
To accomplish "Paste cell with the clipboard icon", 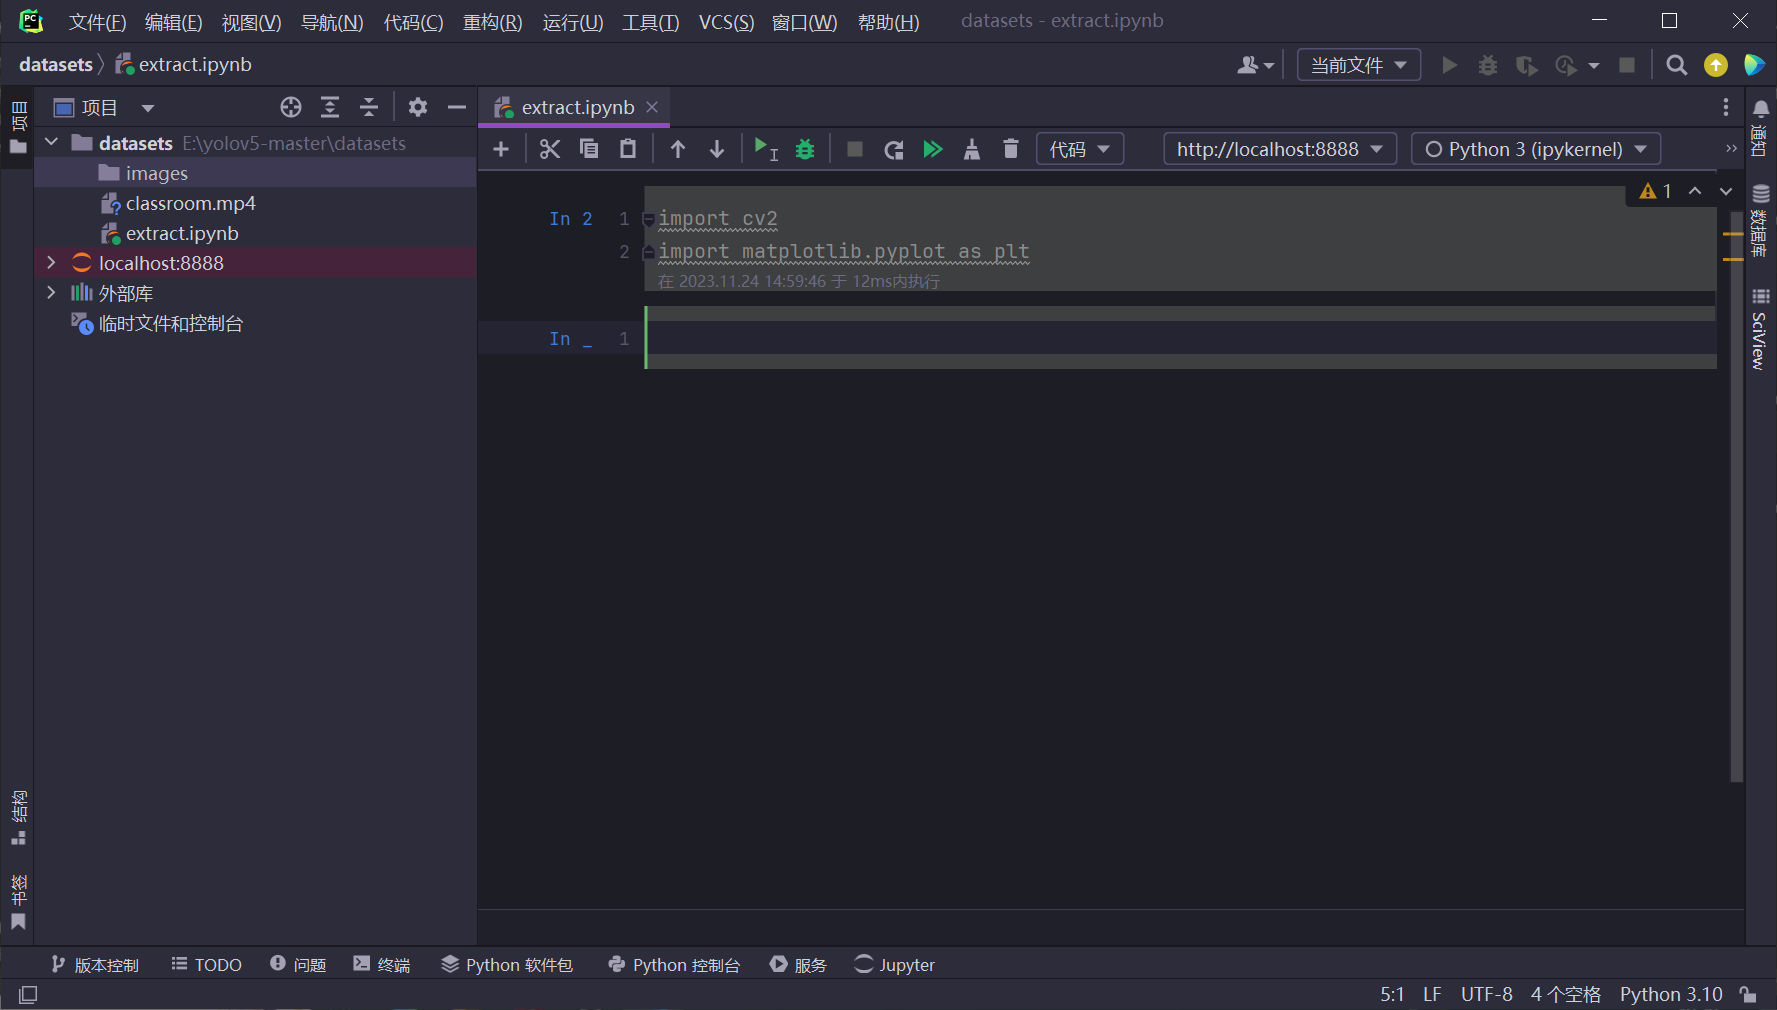I will point(628,149).
